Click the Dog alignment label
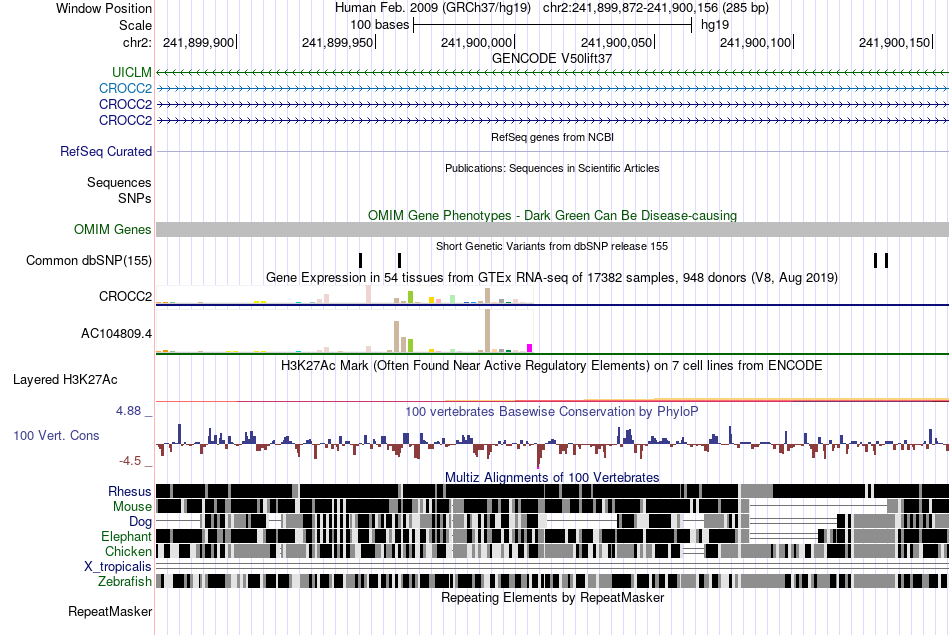The width and height of the screenshot is (950, 635). point(140,522)
